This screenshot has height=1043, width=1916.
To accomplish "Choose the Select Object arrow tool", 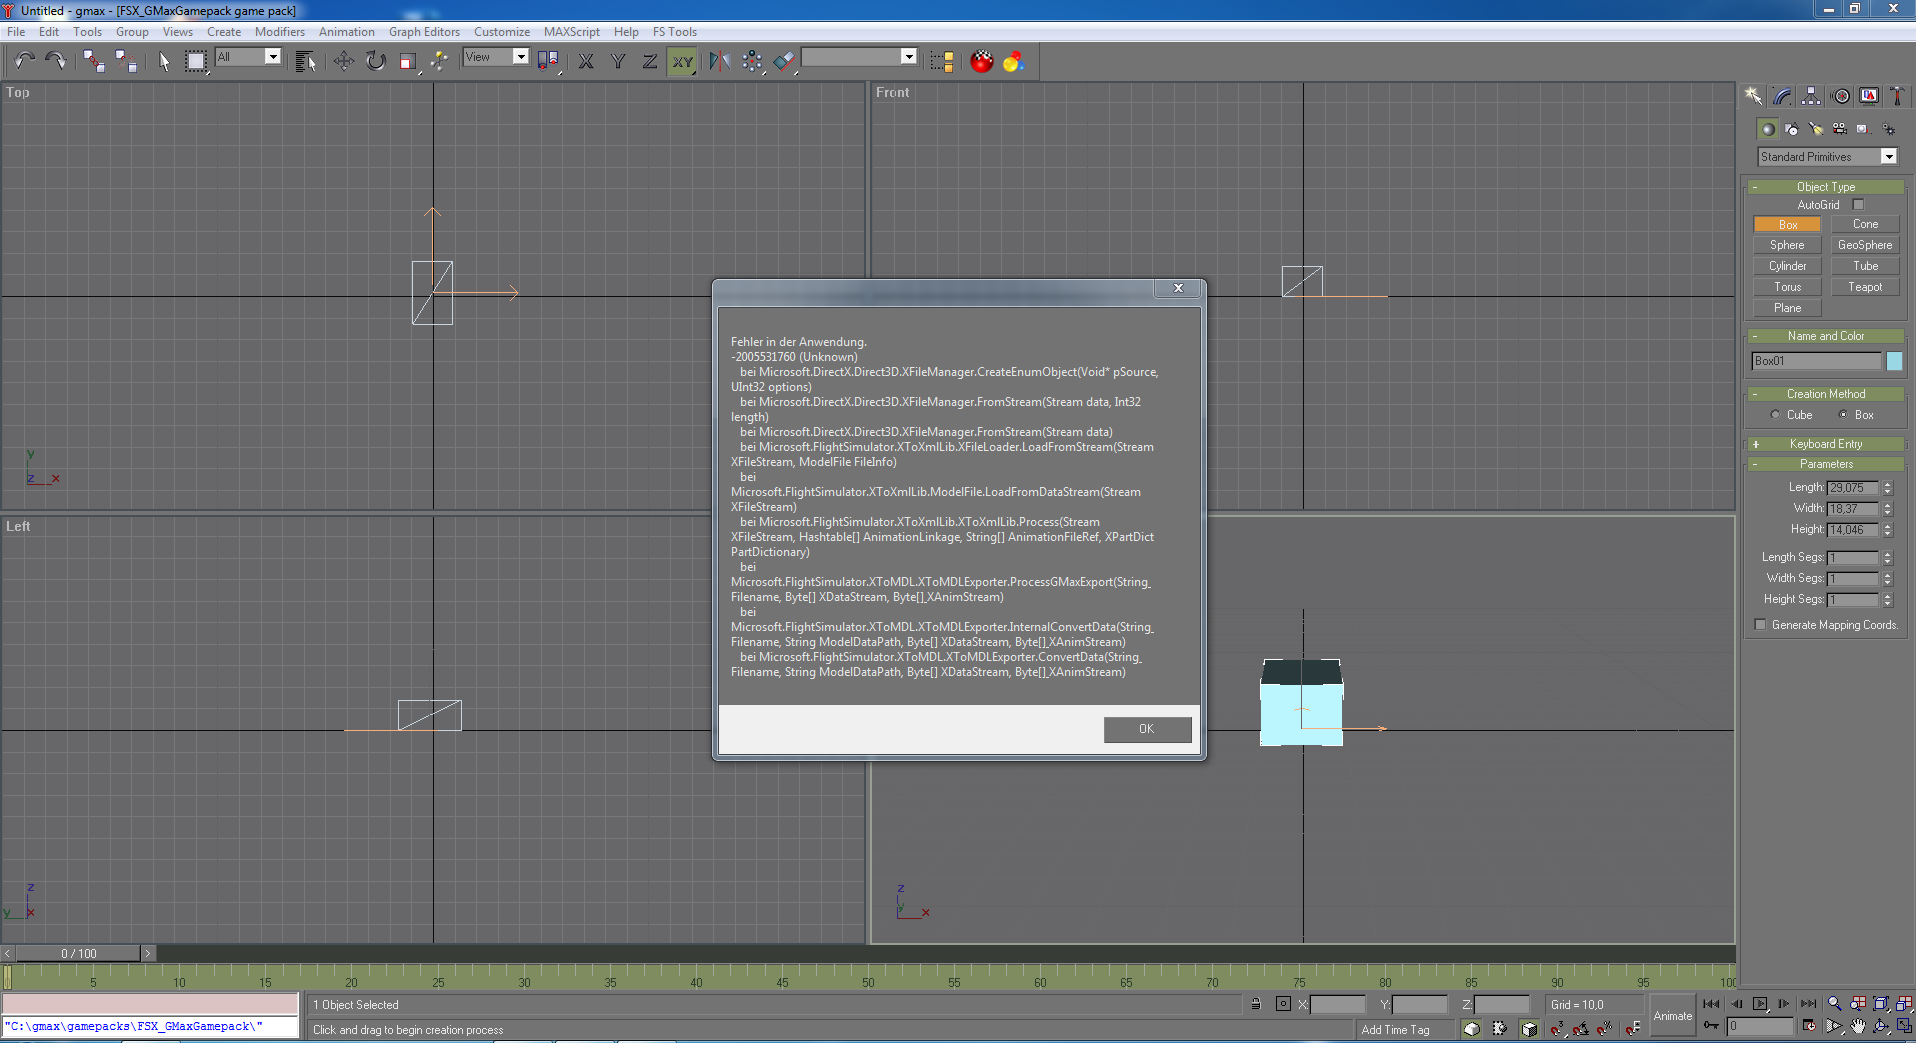I will tap(164, 61).
